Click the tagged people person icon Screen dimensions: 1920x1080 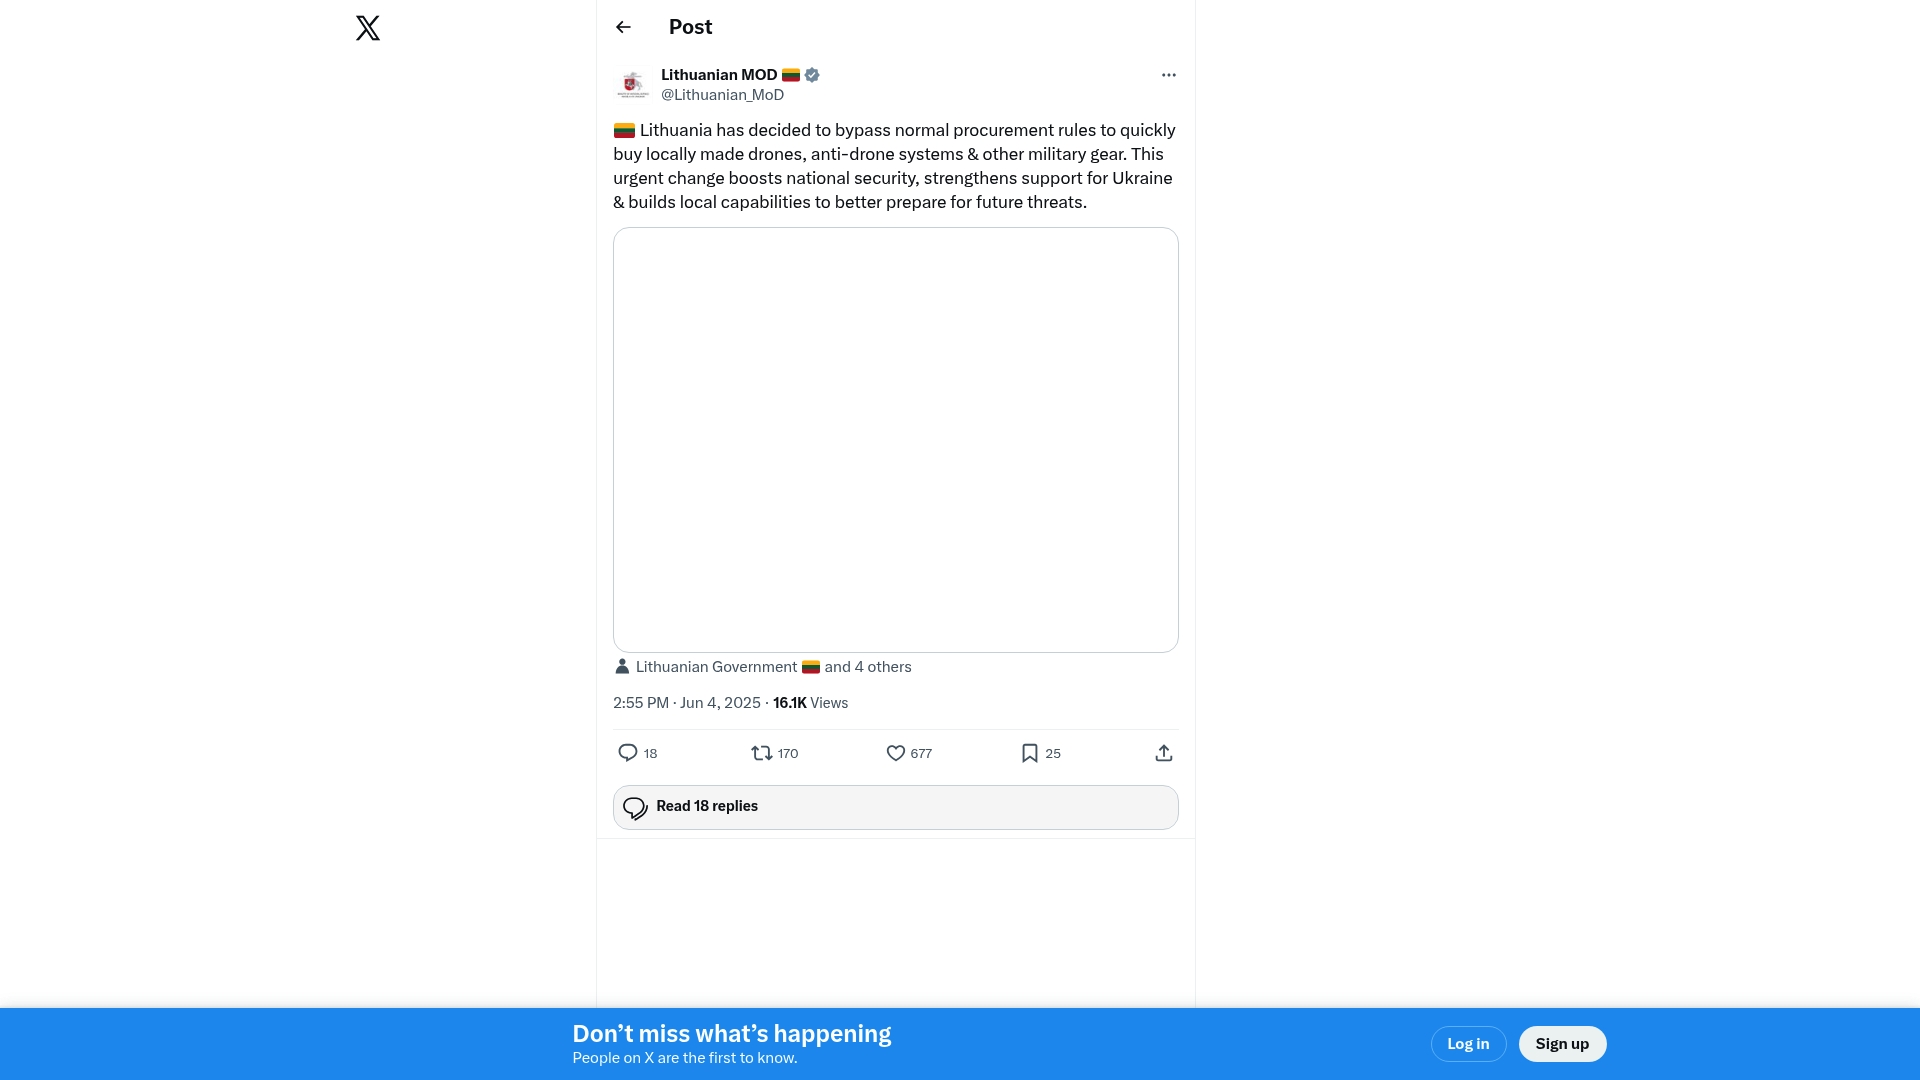[x=622, y=667]
